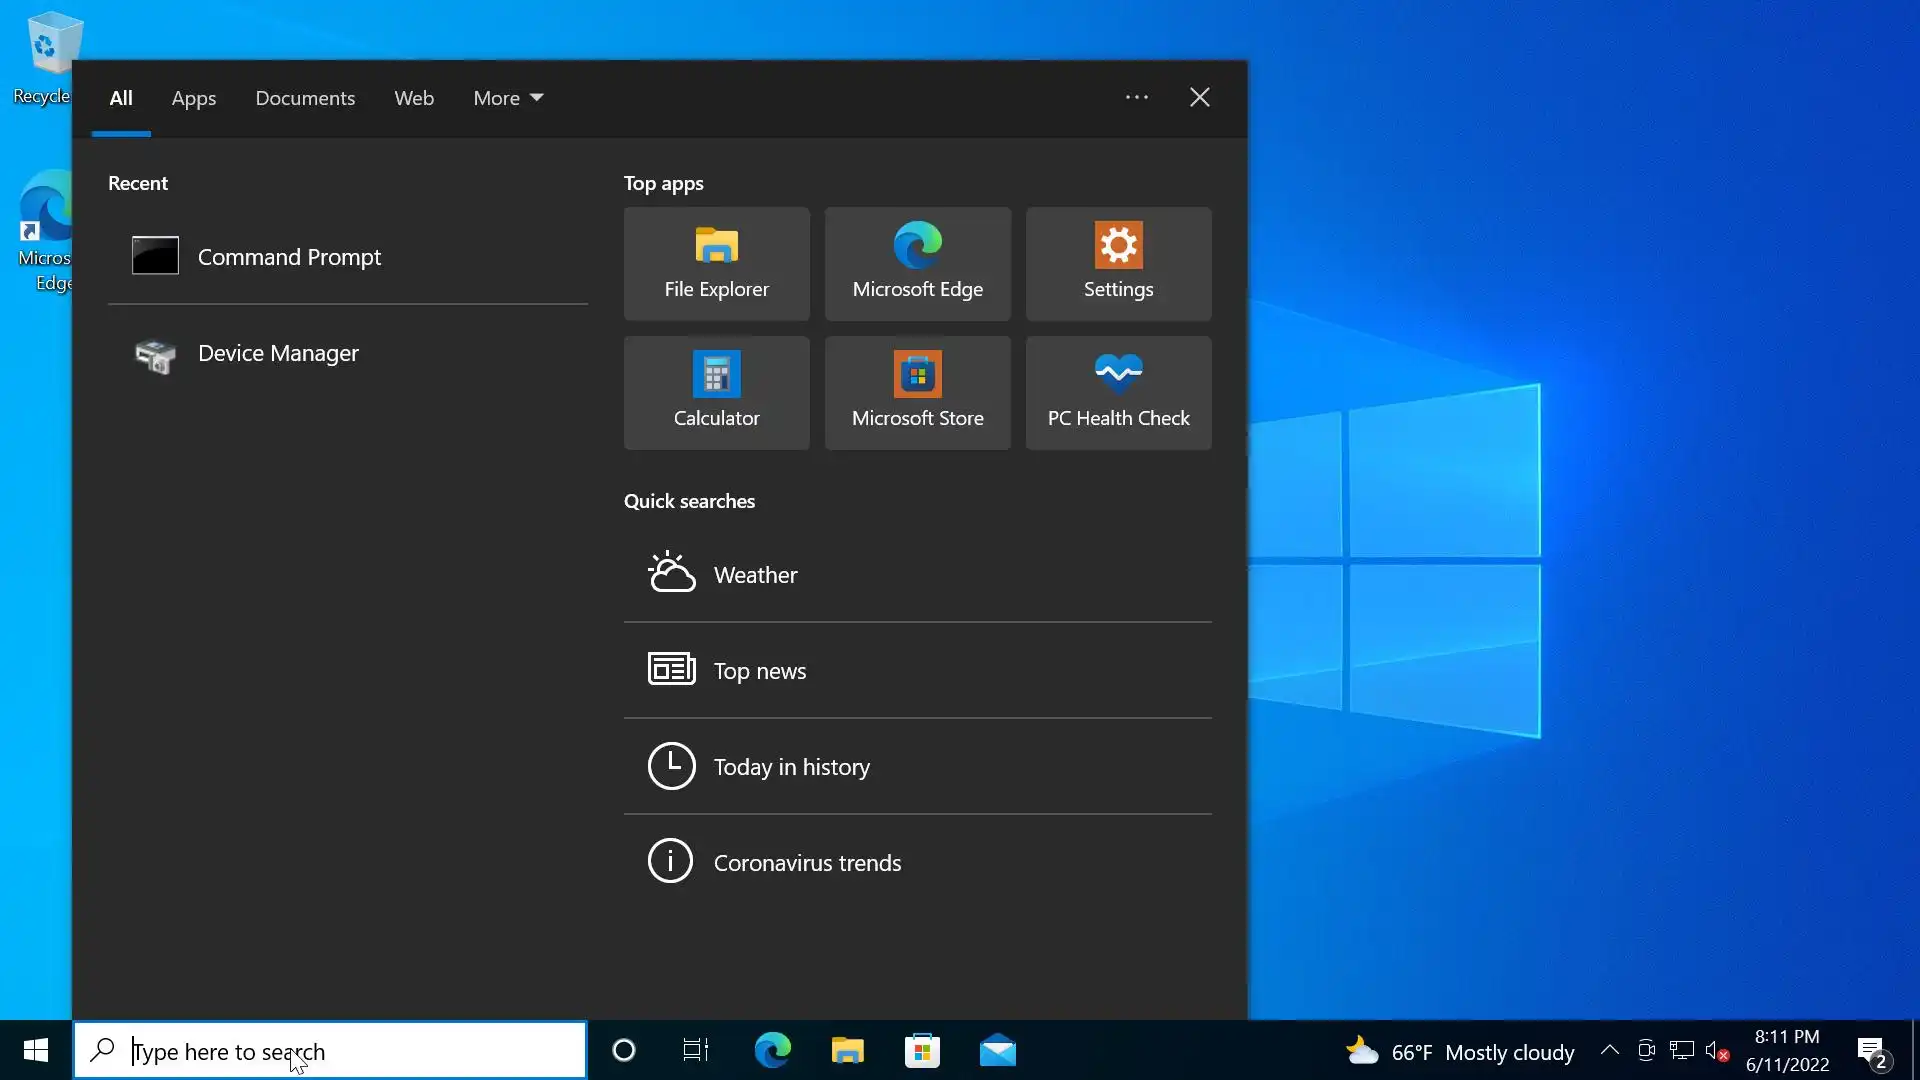Open the three-dot options menu
The width and height of the screenshot is (1920, 1080).
(x=1136, y=97)
